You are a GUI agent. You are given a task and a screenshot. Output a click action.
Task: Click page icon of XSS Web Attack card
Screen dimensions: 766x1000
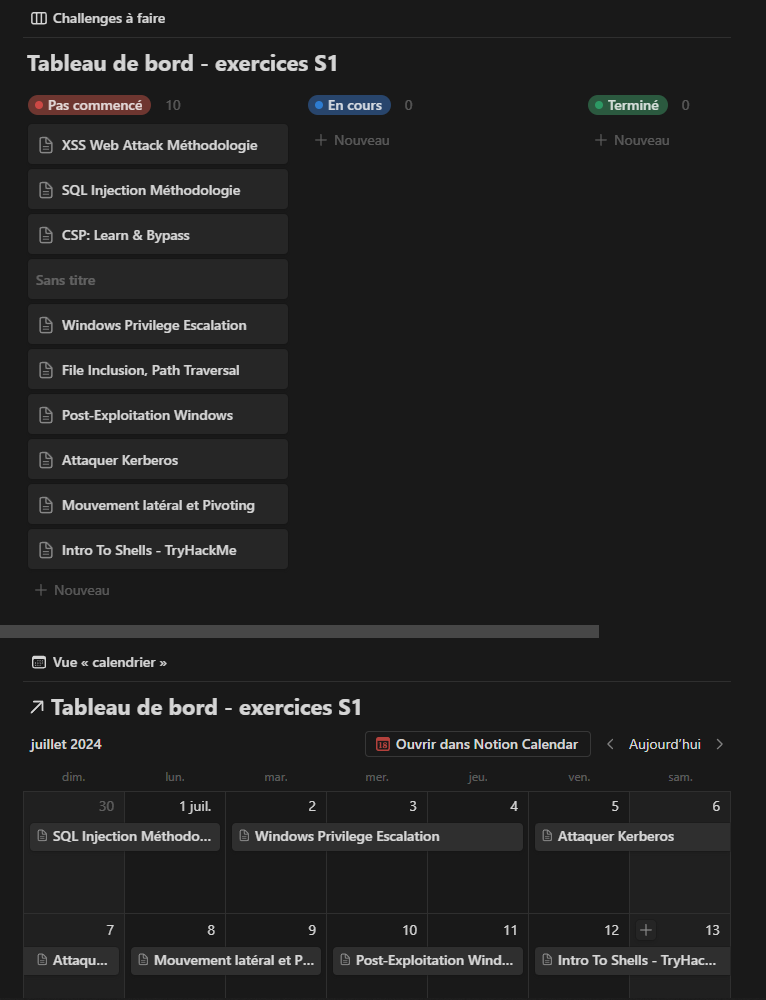click(x=45, y=145)
